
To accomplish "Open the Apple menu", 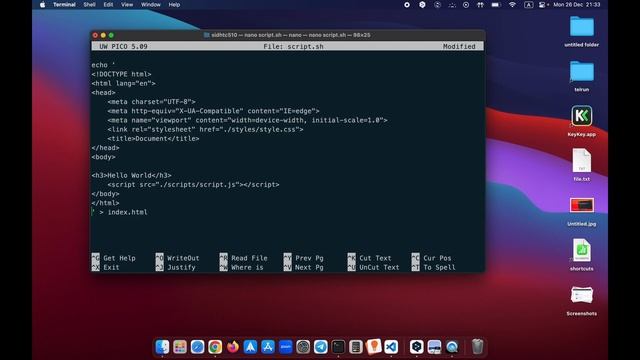I will click(42, 4).
